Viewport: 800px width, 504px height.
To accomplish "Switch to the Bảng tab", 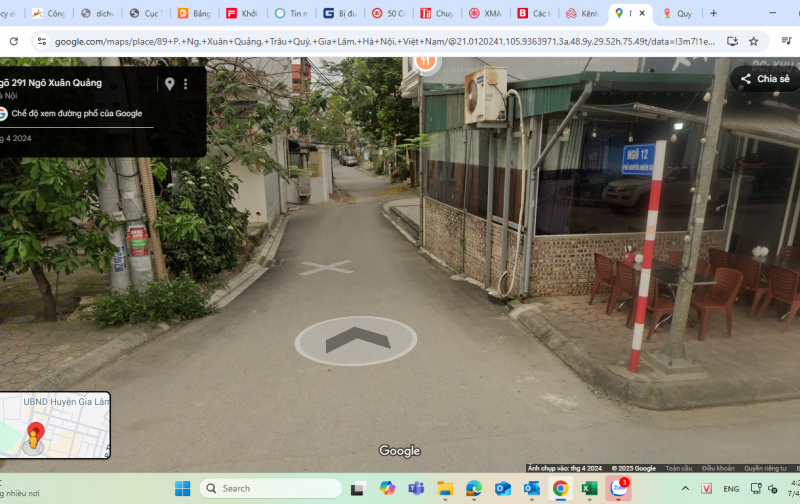I will pos(194,13).
